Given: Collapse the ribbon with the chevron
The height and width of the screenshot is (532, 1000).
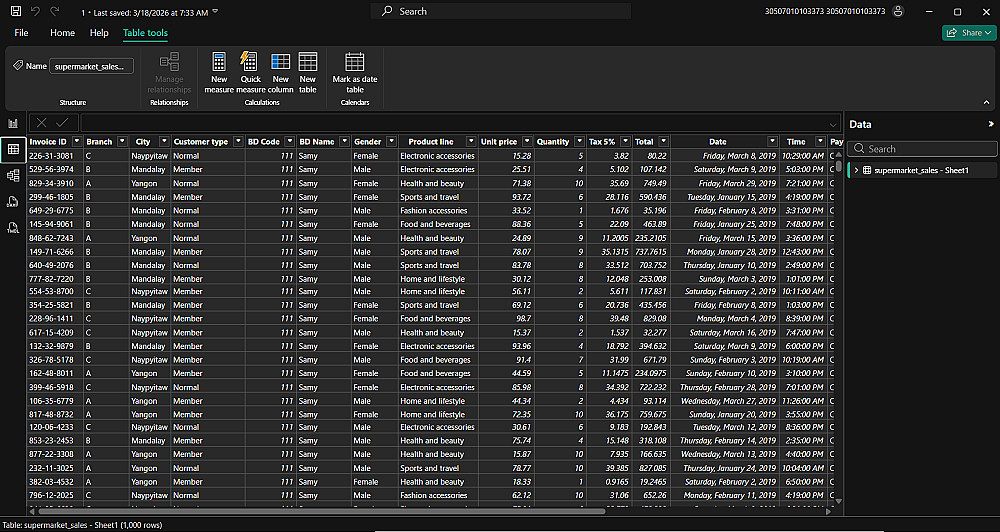Looking at the screenshot, I should tap(987, 102).
